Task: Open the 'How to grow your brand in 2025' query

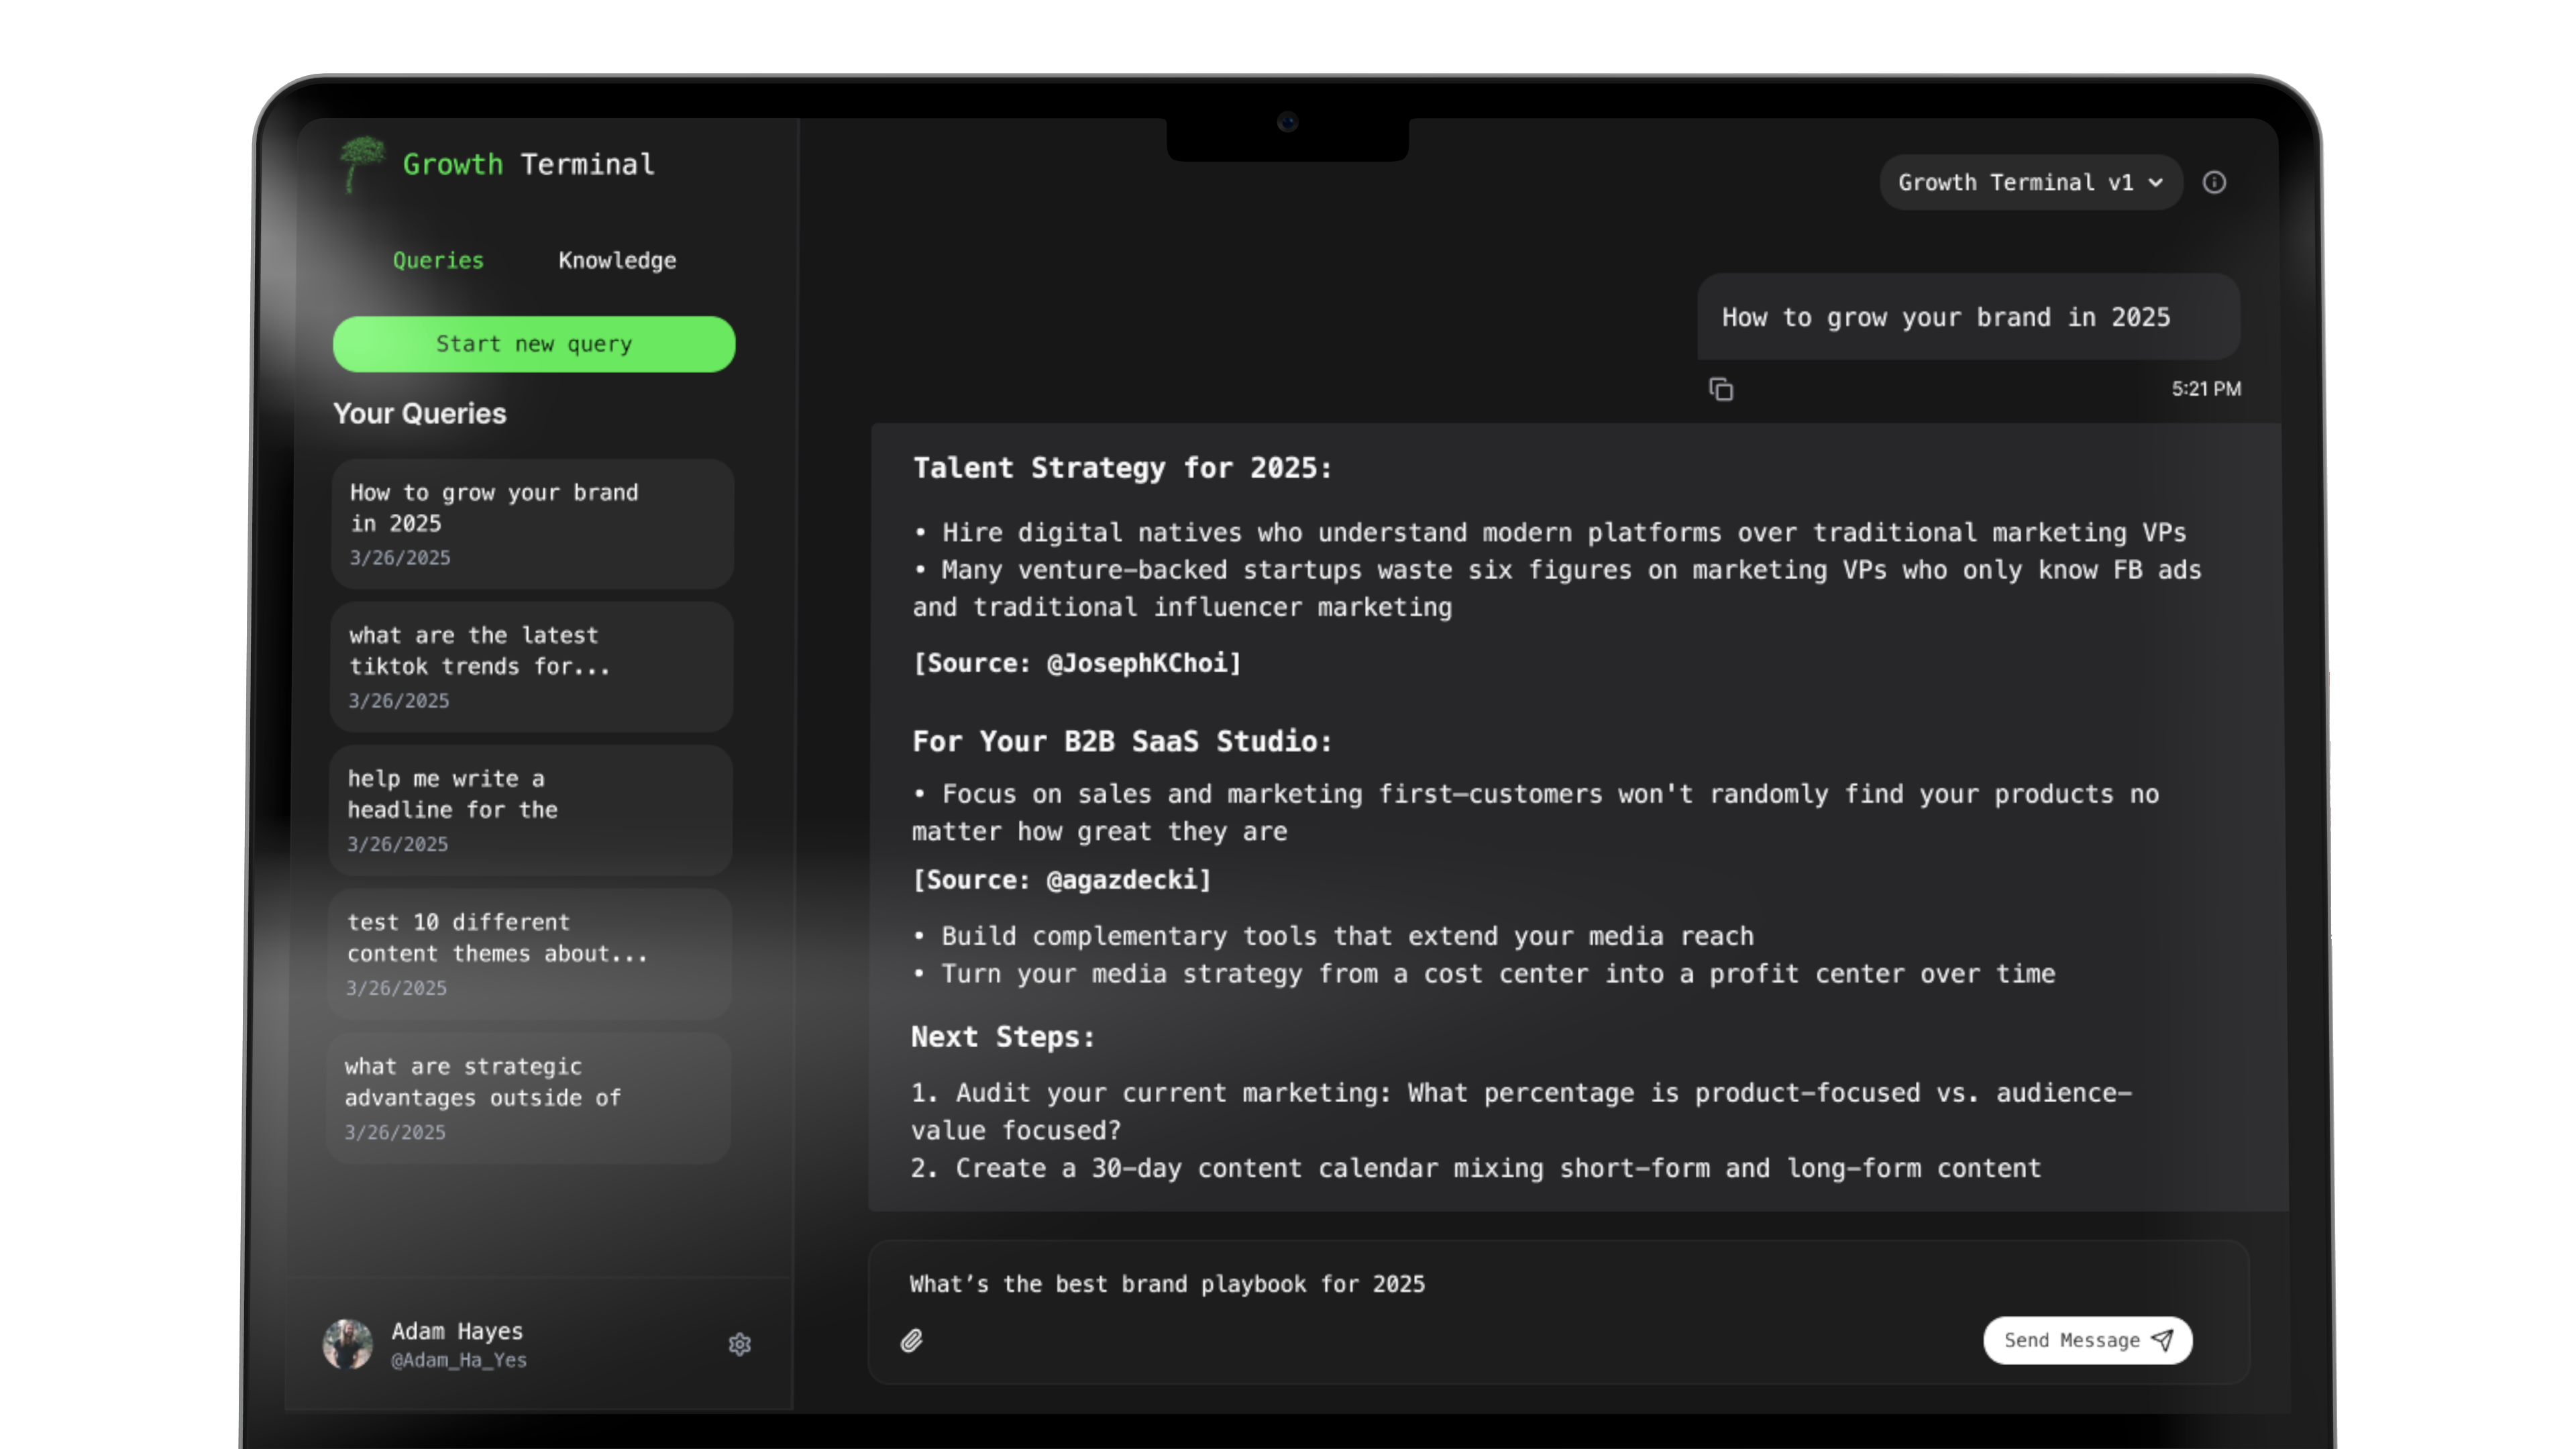Action: [x=531, y=523]
